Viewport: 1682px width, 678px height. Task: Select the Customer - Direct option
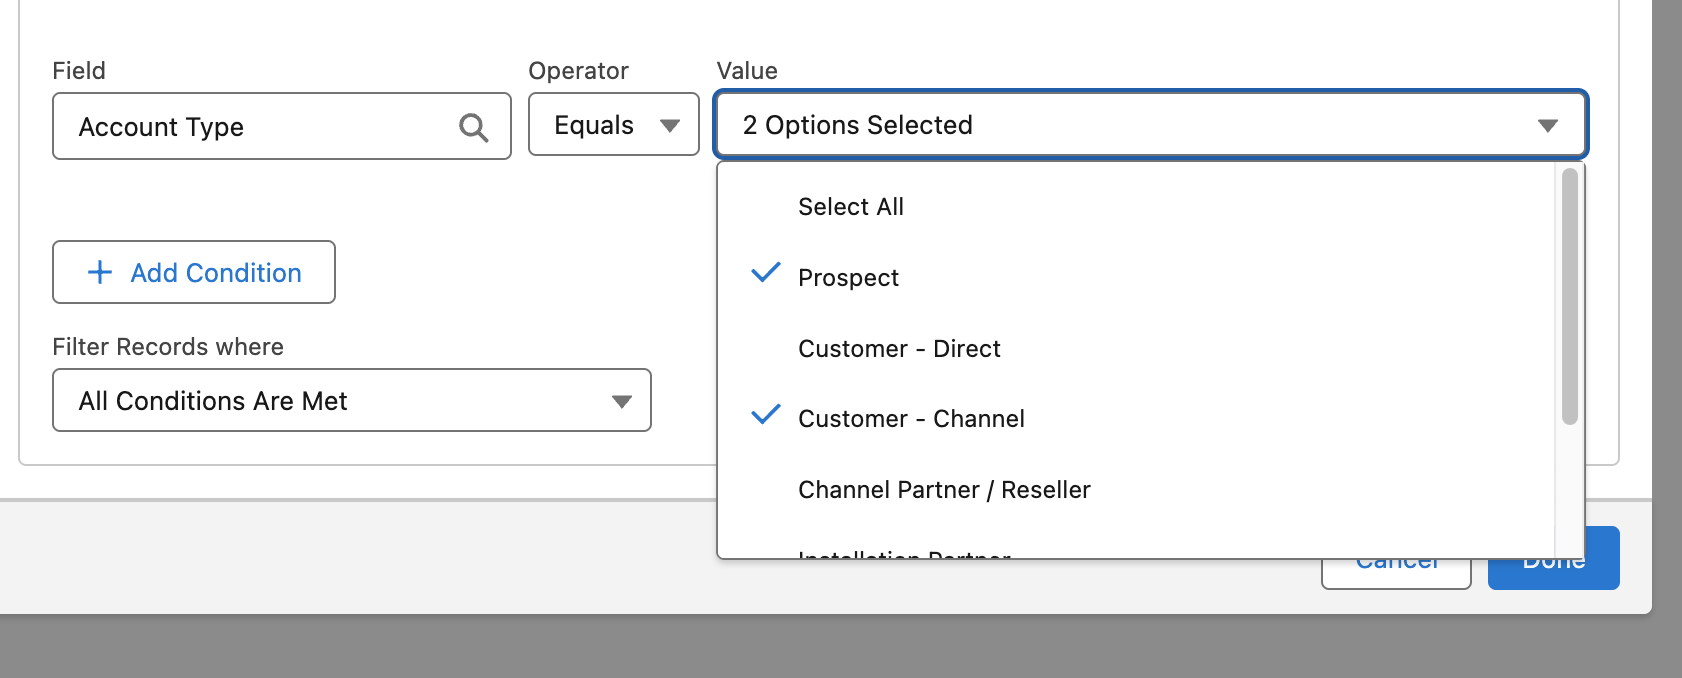(x=899, y=349)
